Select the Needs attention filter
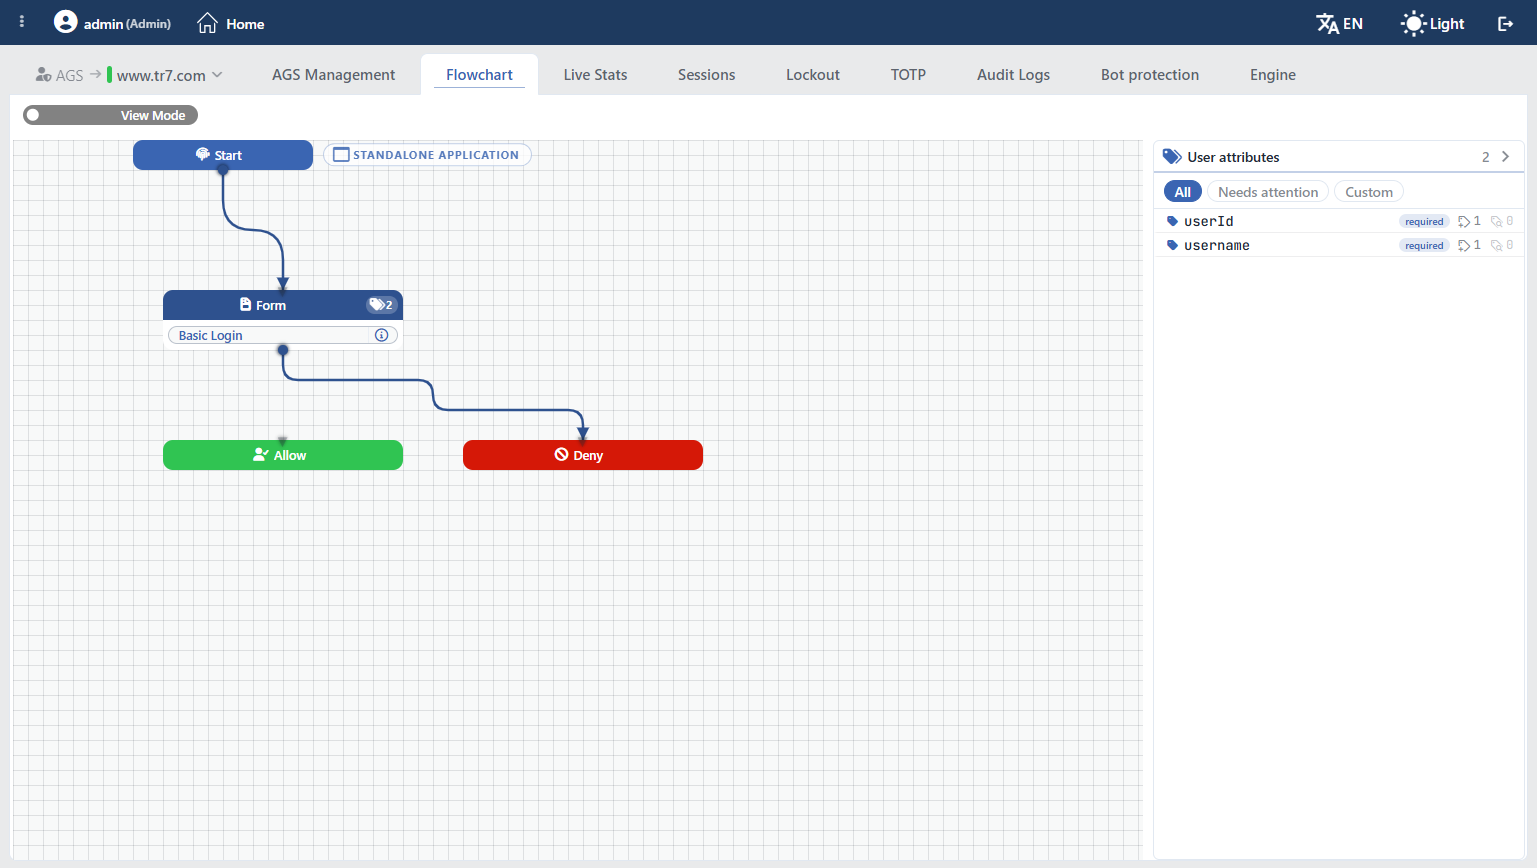This screenshot has height=868, width=1537. click(1268, 192)
